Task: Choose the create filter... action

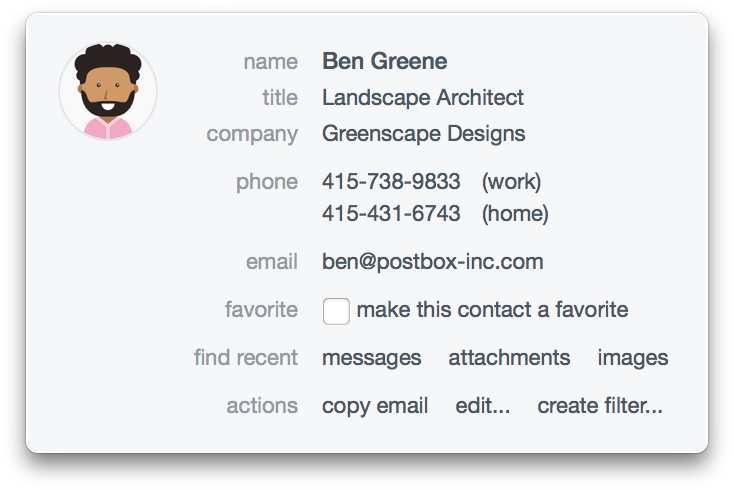Action: (599, 406)
